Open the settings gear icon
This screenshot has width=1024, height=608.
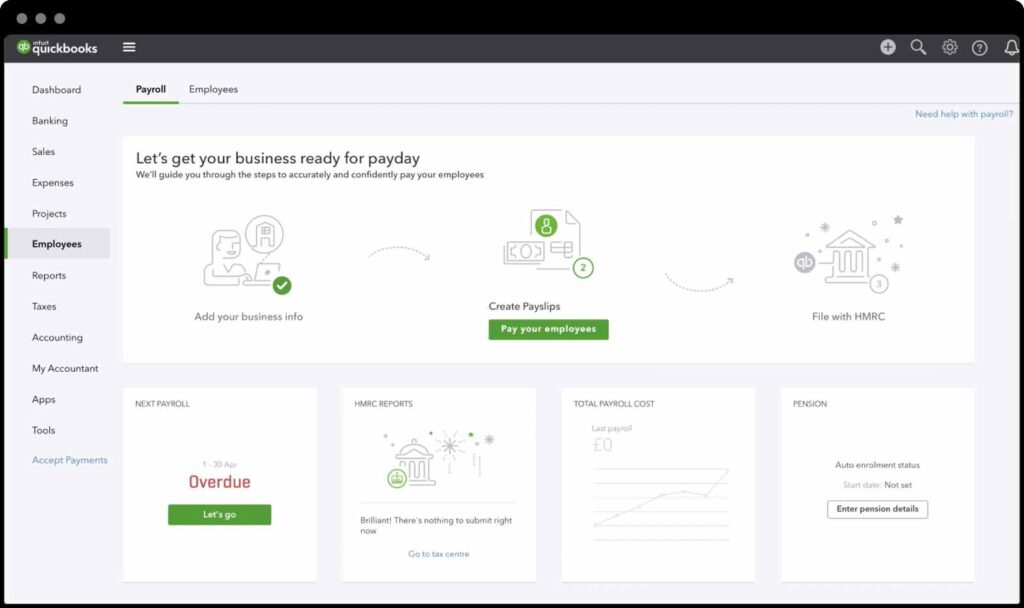(x=949, y=46)
